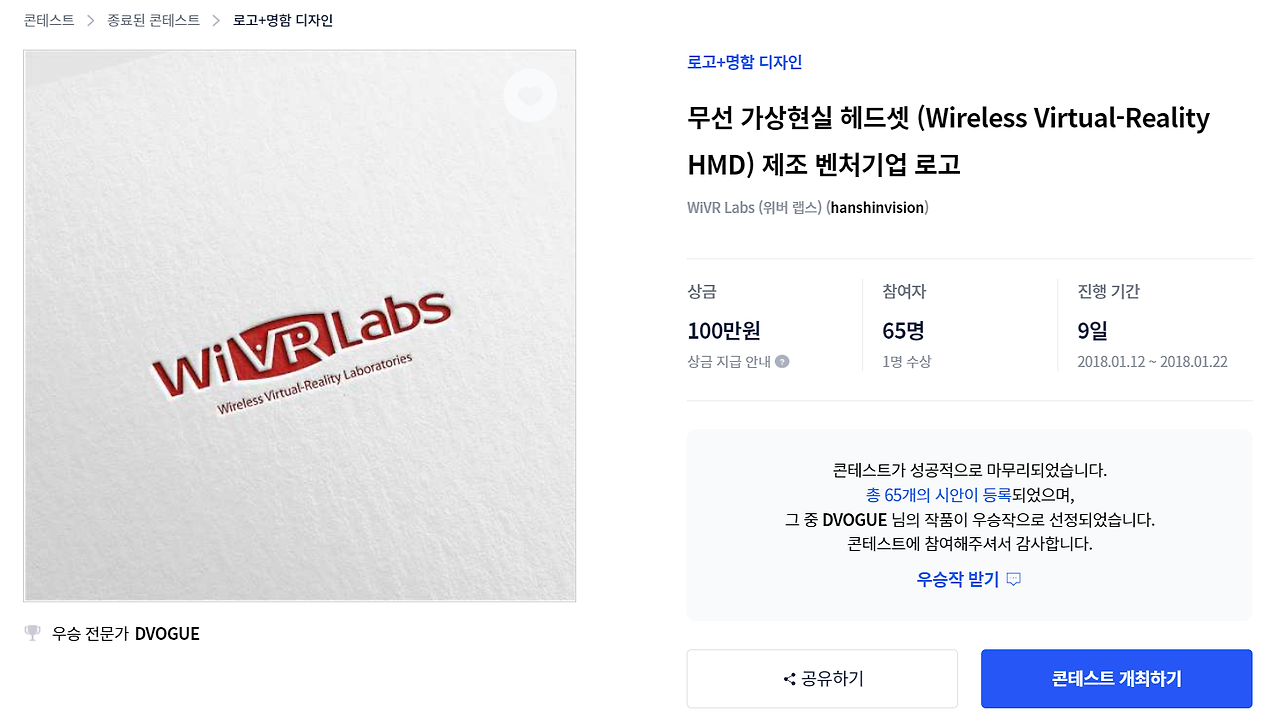Like the design with the heart icon
This screenshot has height=728, width=1280.
(530, 96)
